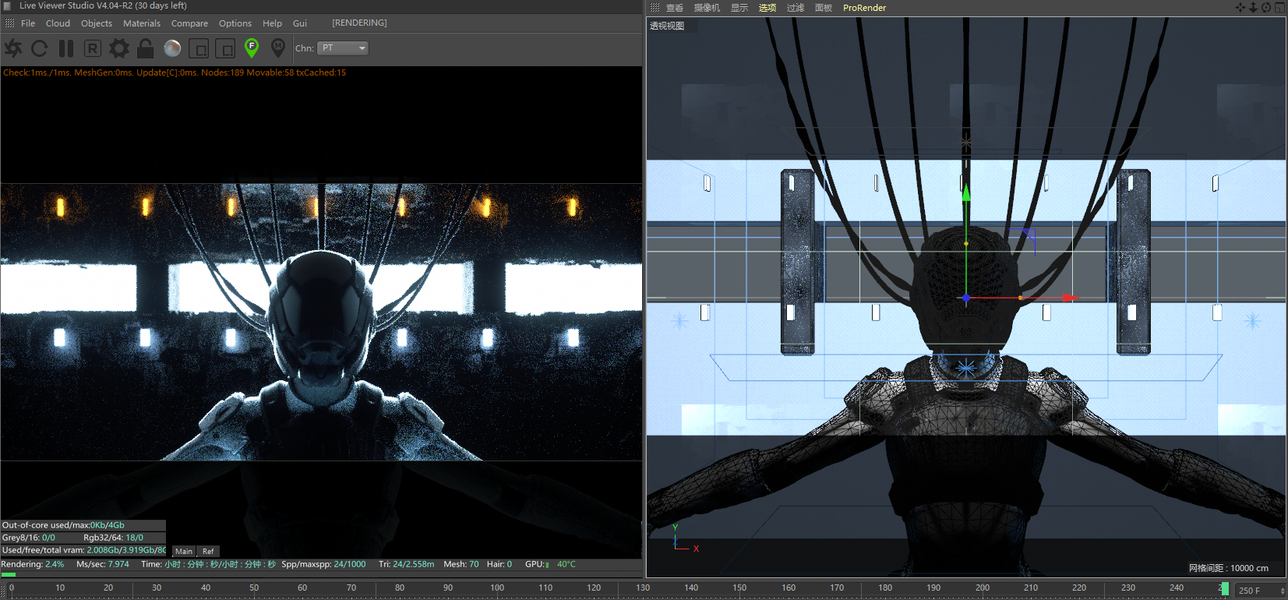
Task: Click the Mesh: 70 status text
Action: 461,564
